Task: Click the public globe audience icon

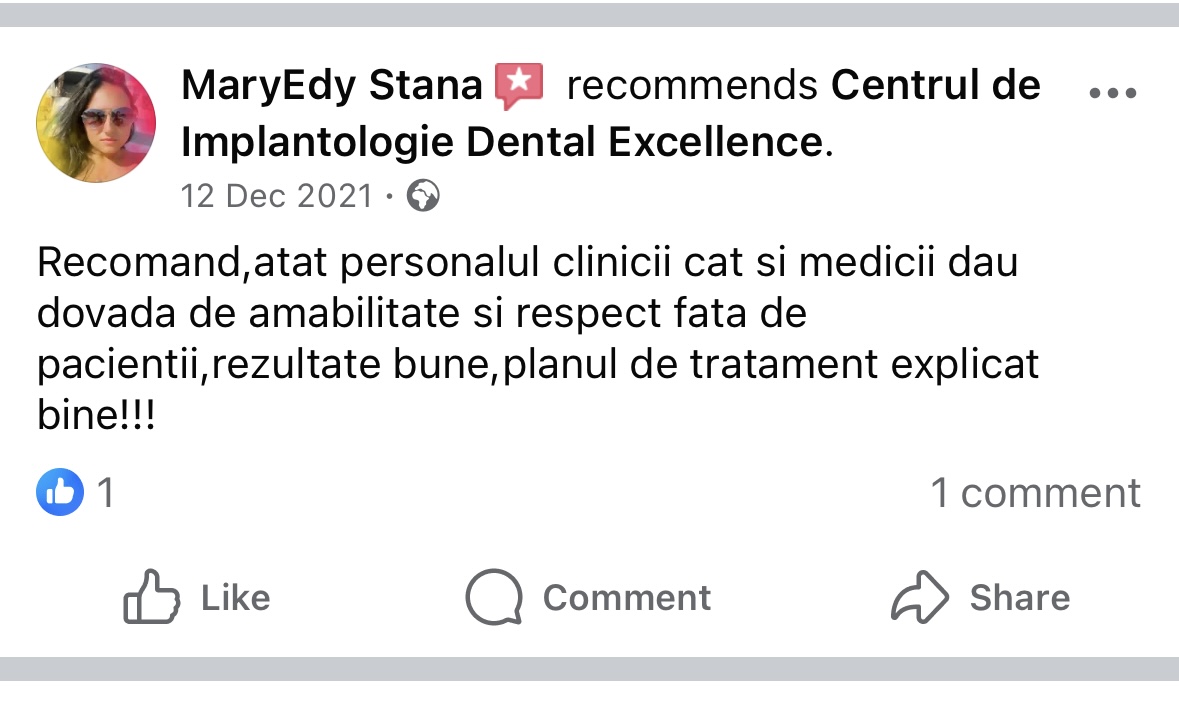Action: pyautogui.click(x=423, y=196)
